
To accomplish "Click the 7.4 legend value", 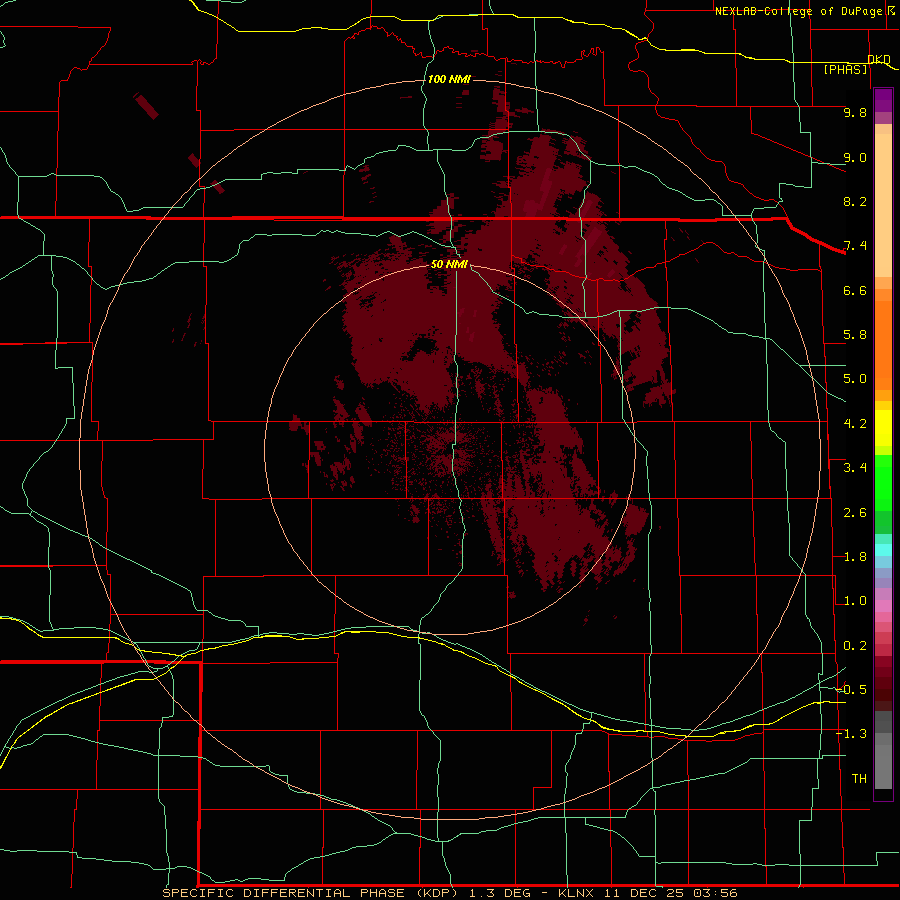I will click(x=855, y=246).
